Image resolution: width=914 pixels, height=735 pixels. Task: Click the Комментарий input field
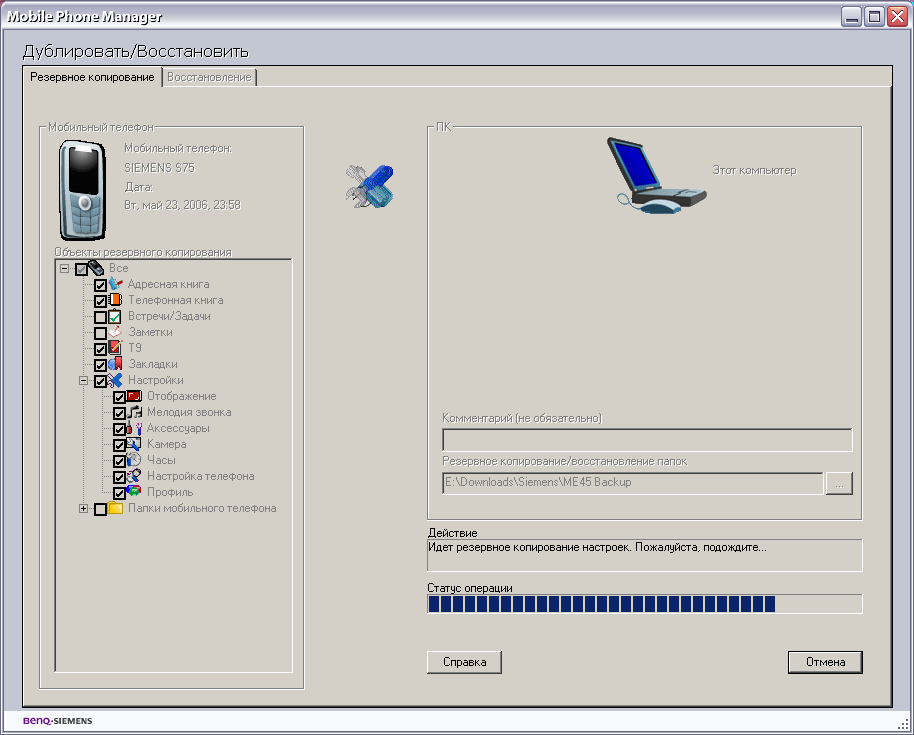point(647,440)
